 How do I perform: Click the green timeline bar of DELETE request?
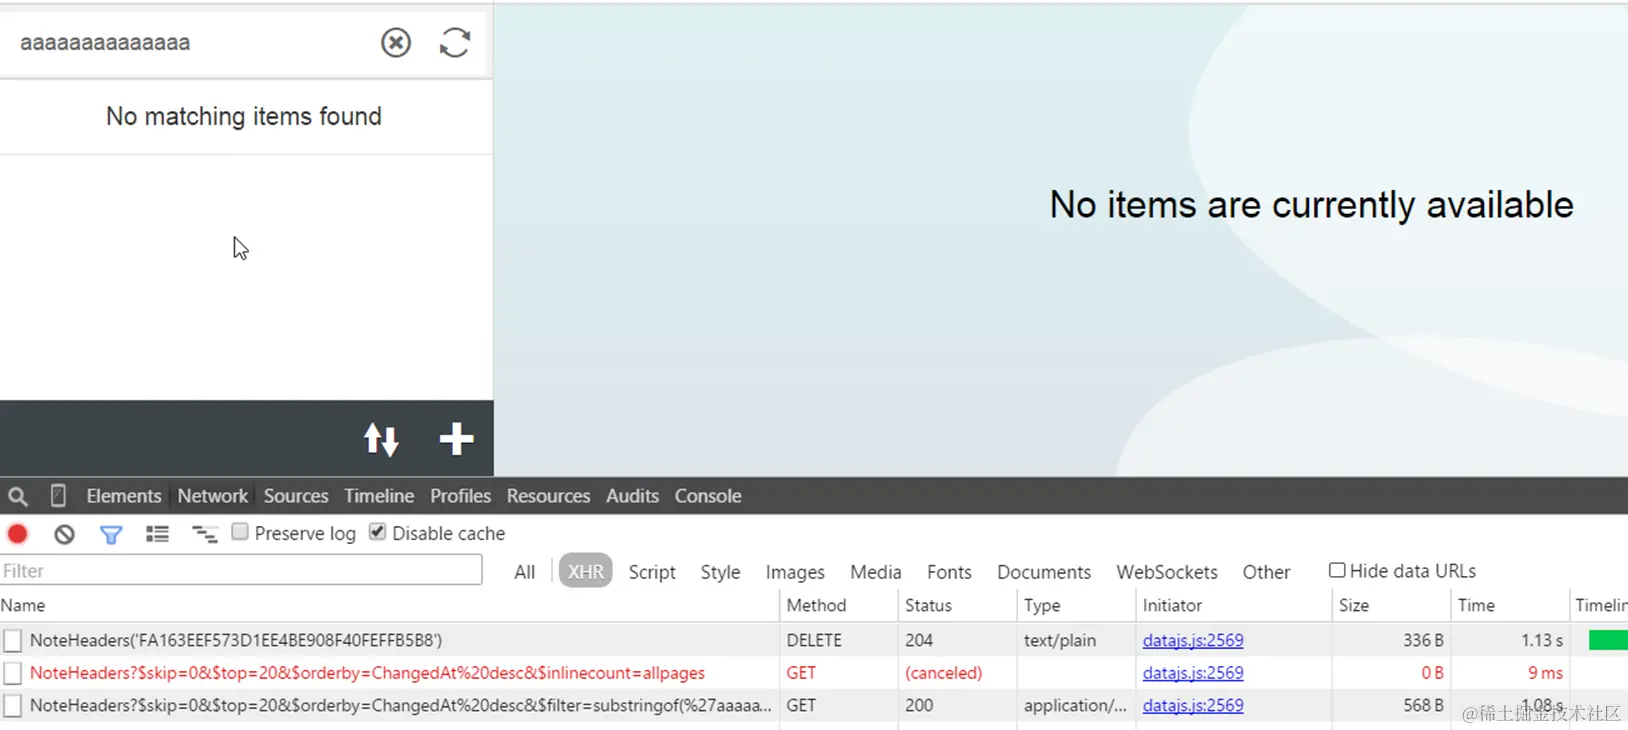point(1608,640)
